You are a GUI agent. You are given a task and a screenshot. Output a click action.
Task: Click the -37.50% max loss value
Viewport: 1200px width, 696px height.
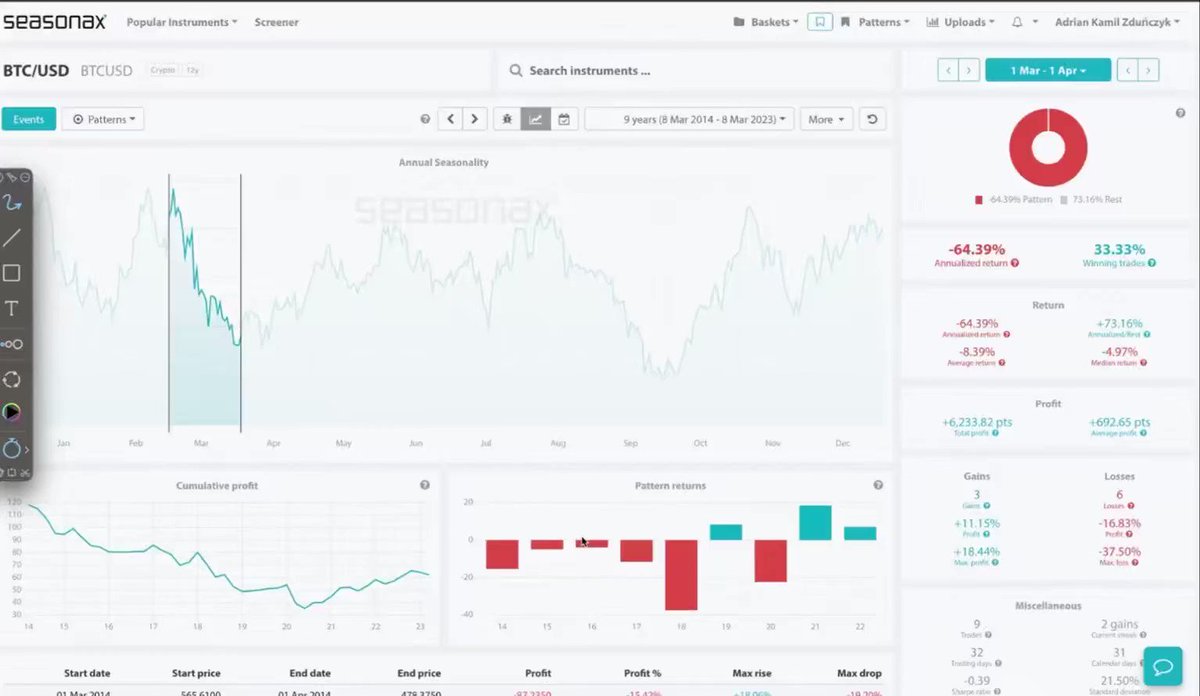click(x=1119, y=551)
